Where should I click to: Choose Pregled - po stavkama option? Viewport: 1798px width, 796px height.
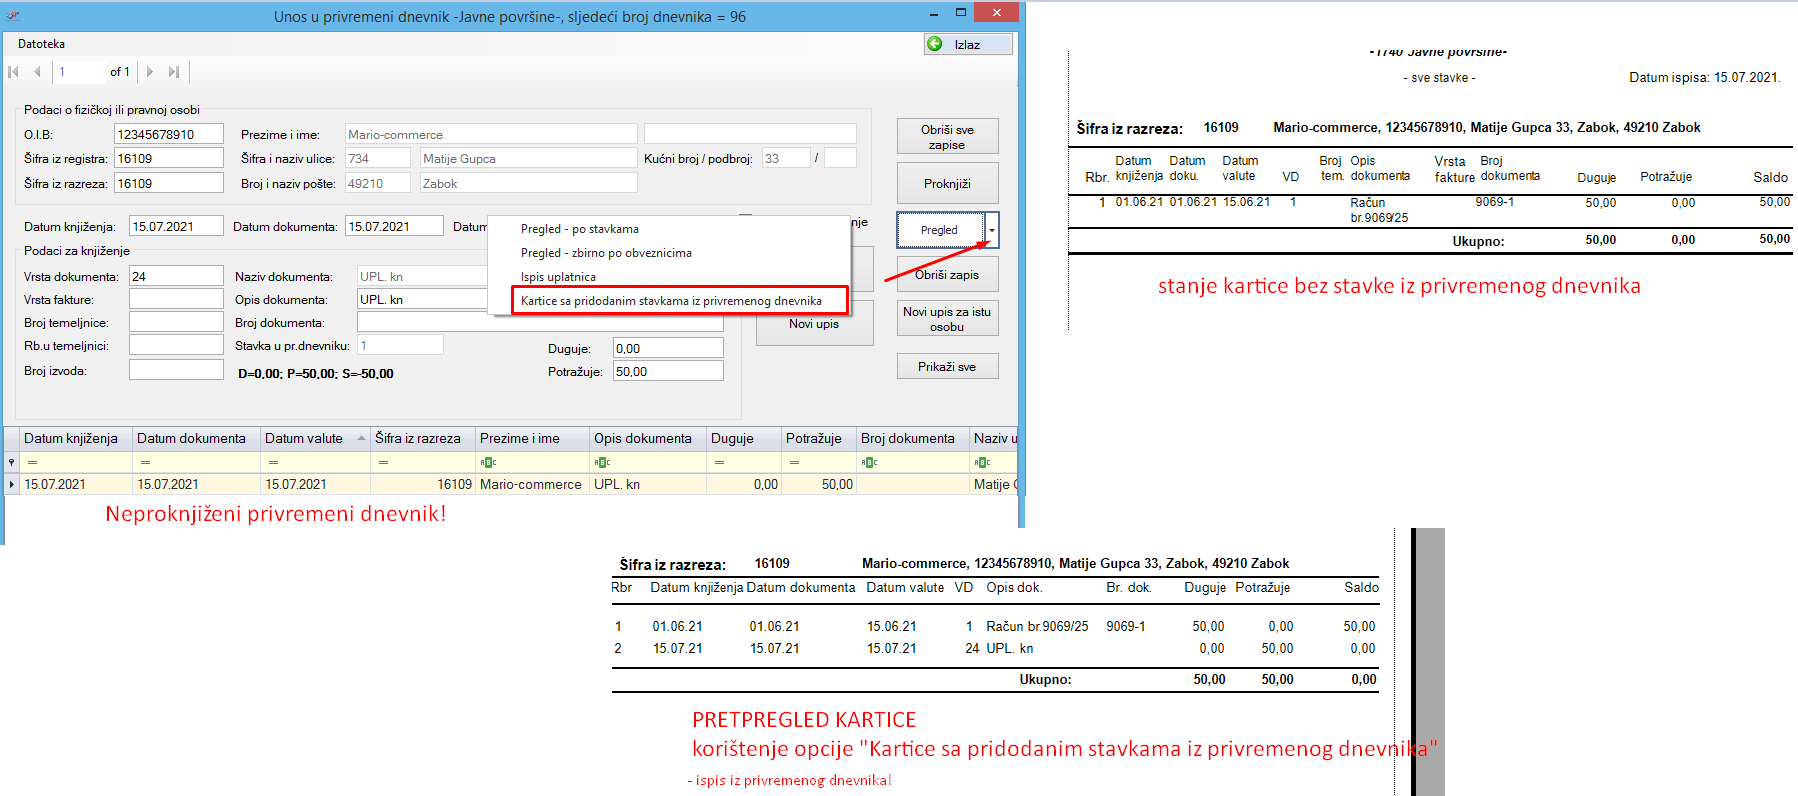579,229
